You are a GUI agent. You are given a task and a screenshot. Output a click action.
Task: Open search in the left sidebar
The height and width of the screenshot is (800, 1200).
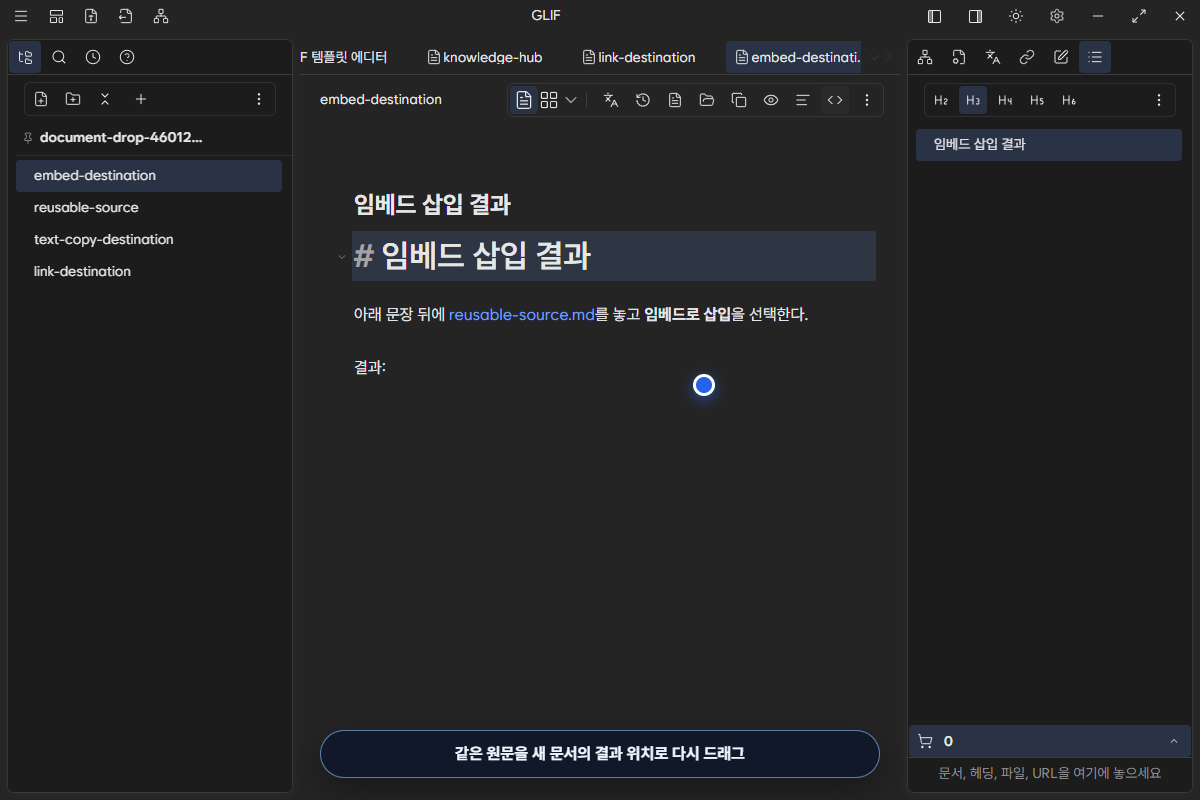tap(59, 57)
